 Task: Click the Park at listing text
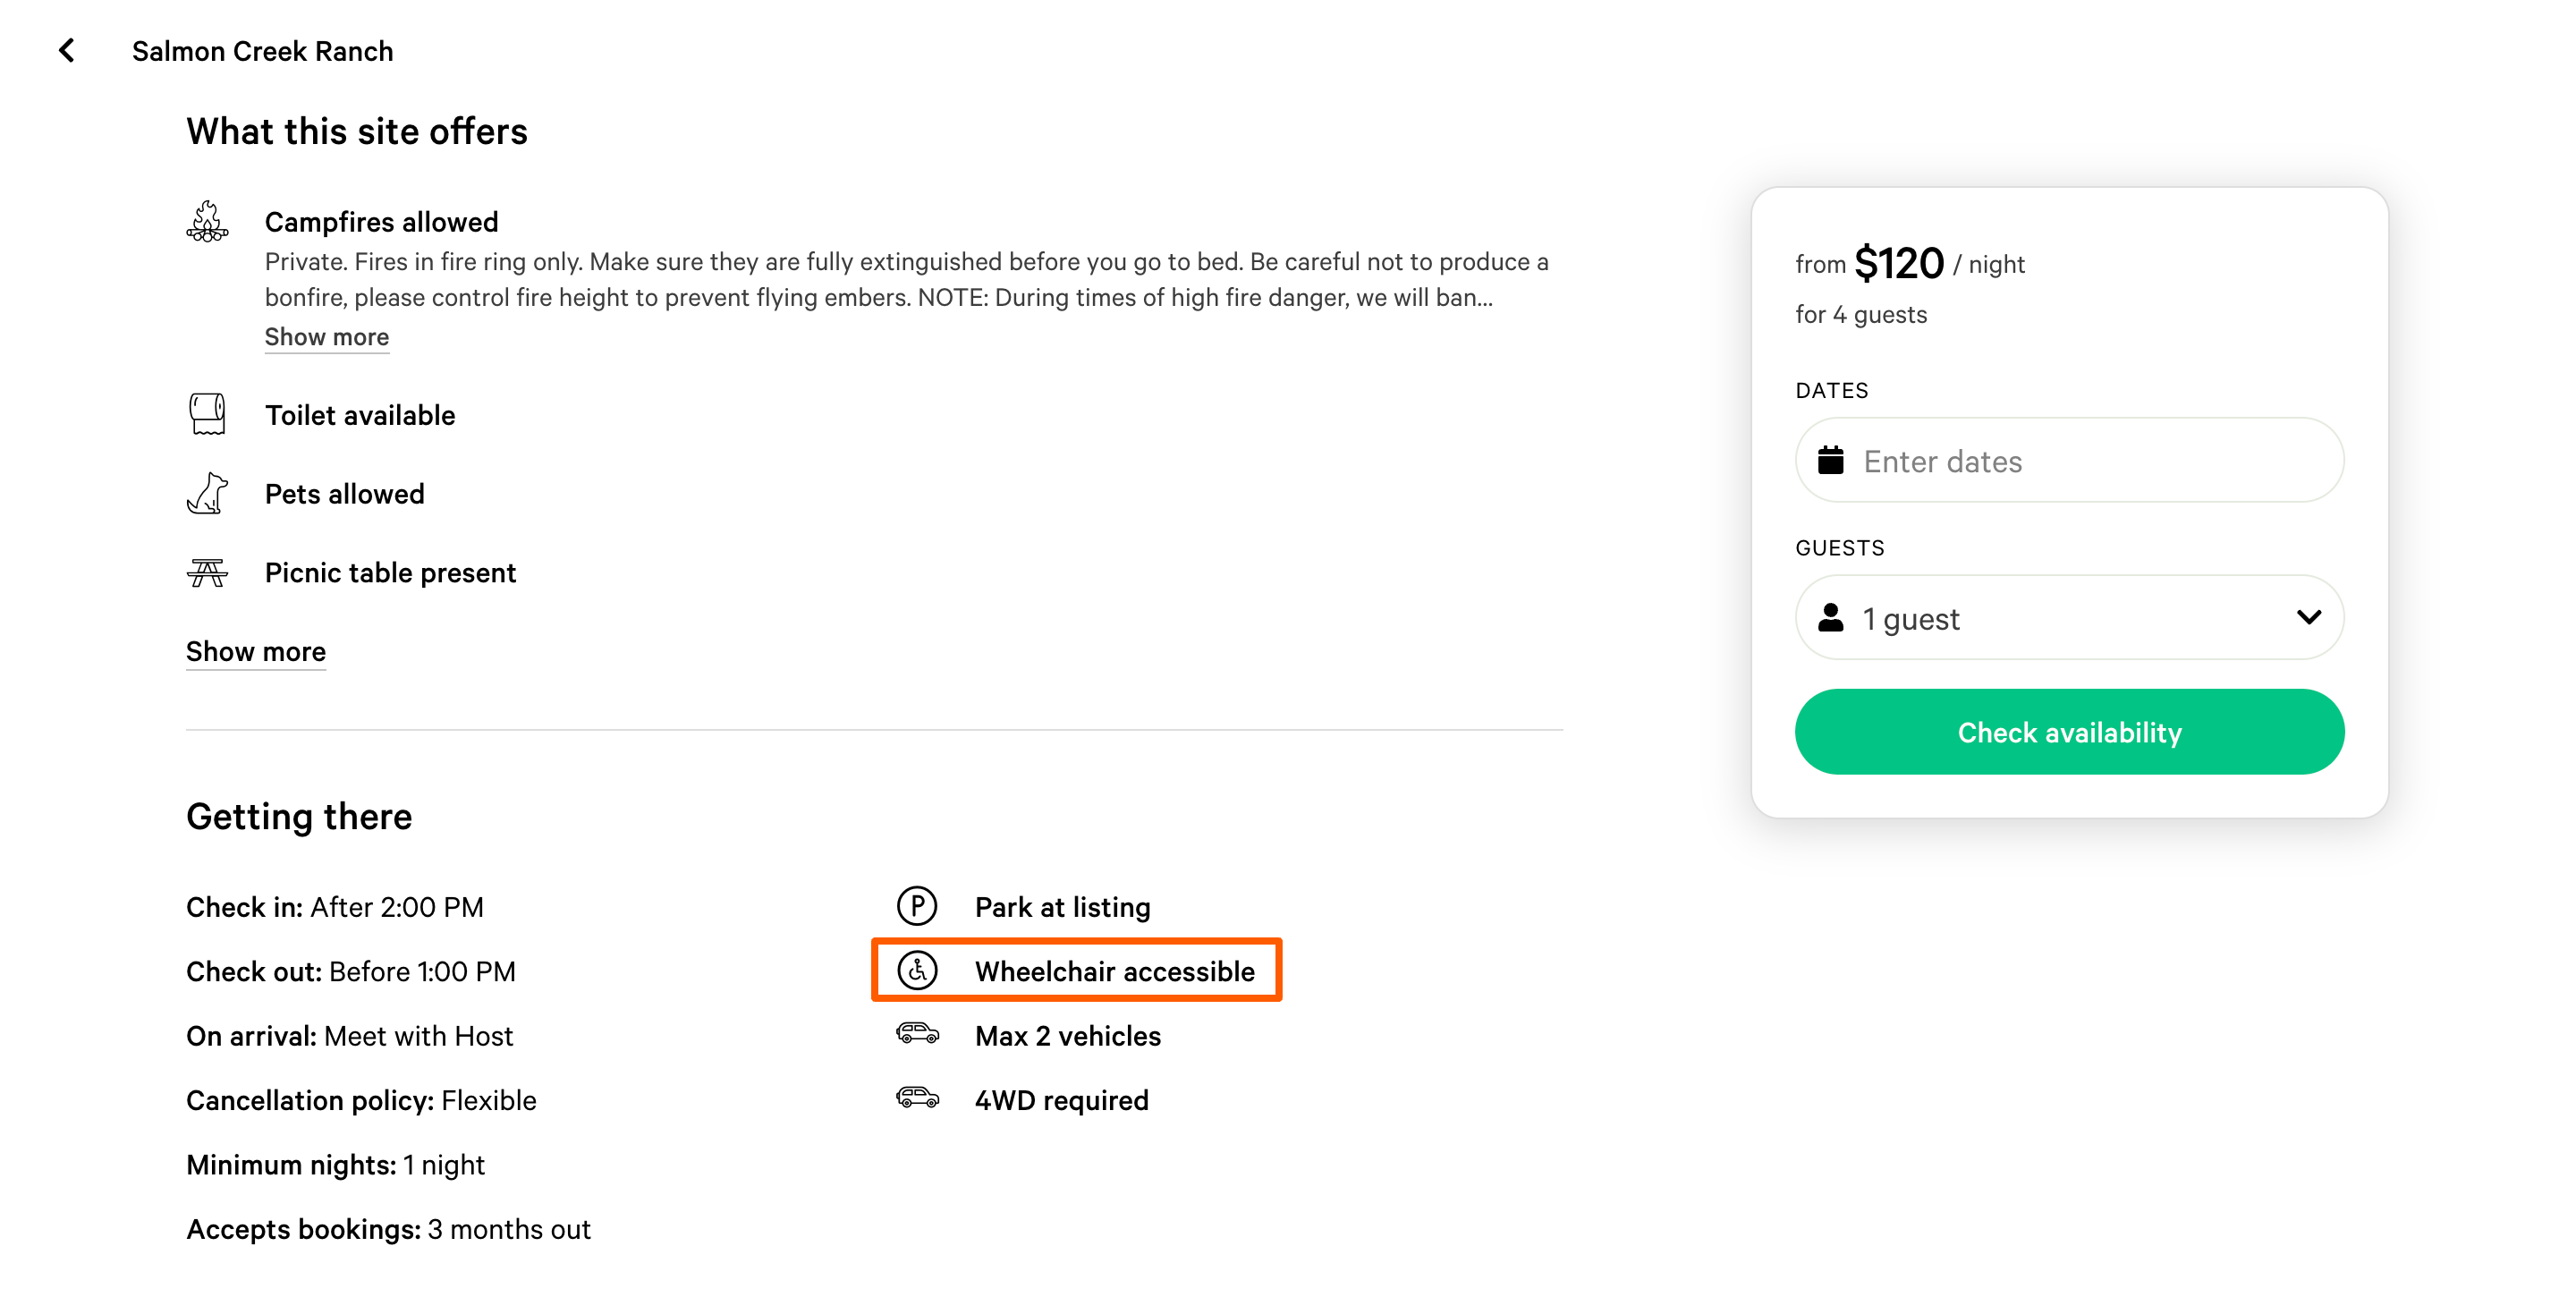(x=1062, y=907)
